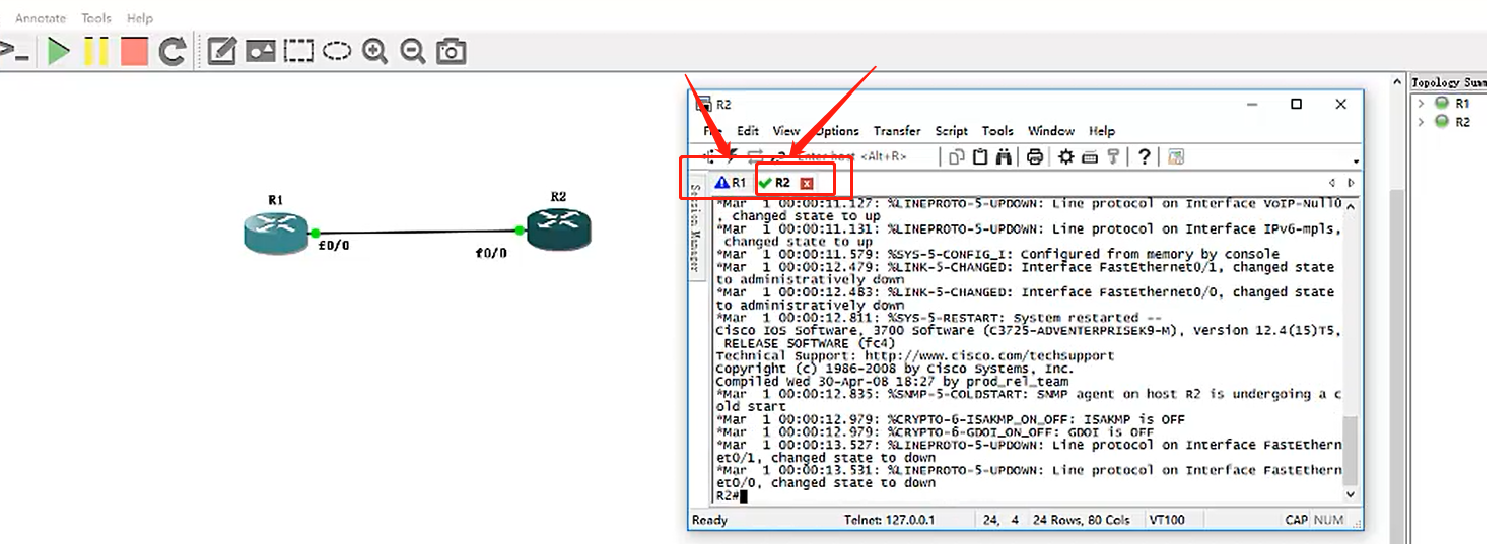Click the terminal scrollbar up arrow
This screenshot has width=1487, height=544.
(x=1351, y=206)
